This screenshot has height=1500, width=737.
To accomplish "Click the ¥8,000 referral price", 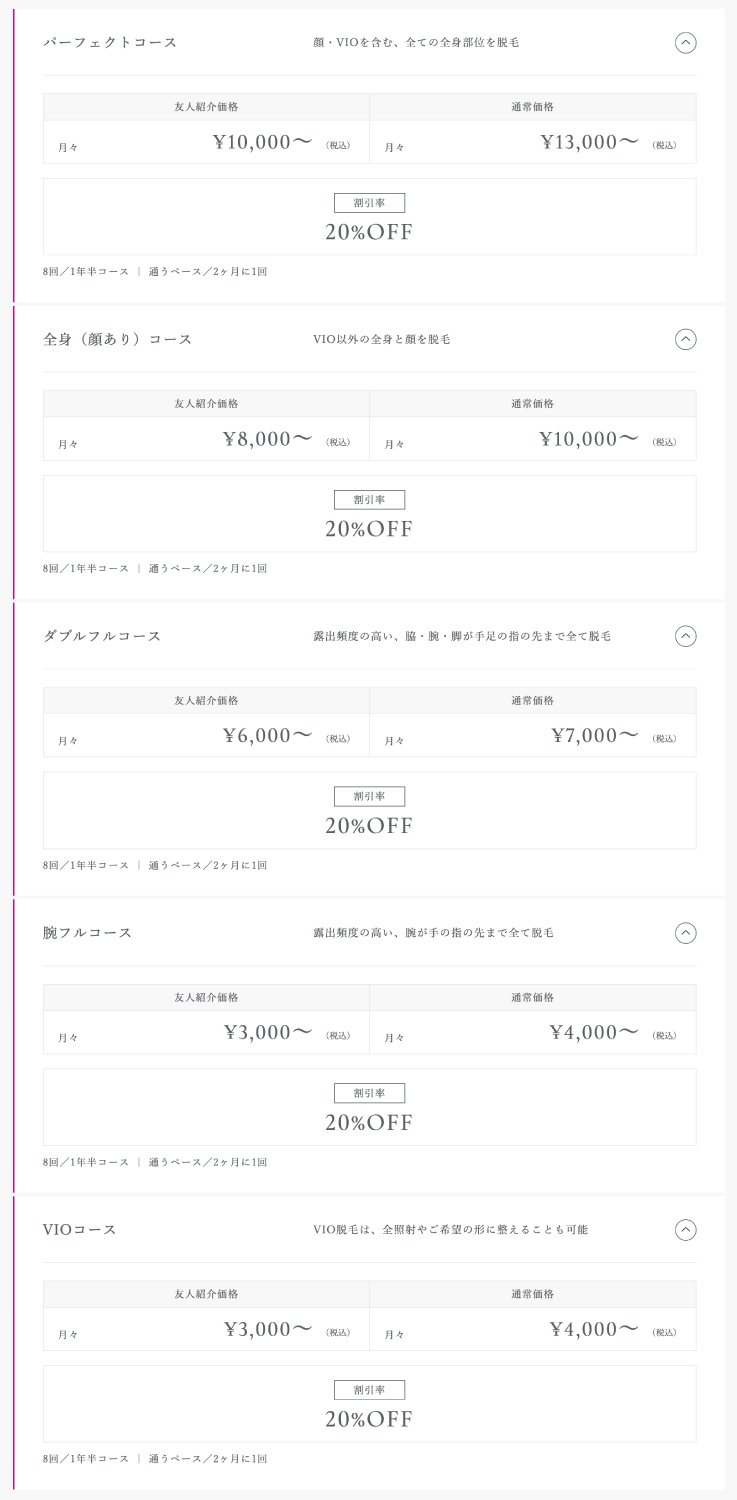I will tap(268, 439).
